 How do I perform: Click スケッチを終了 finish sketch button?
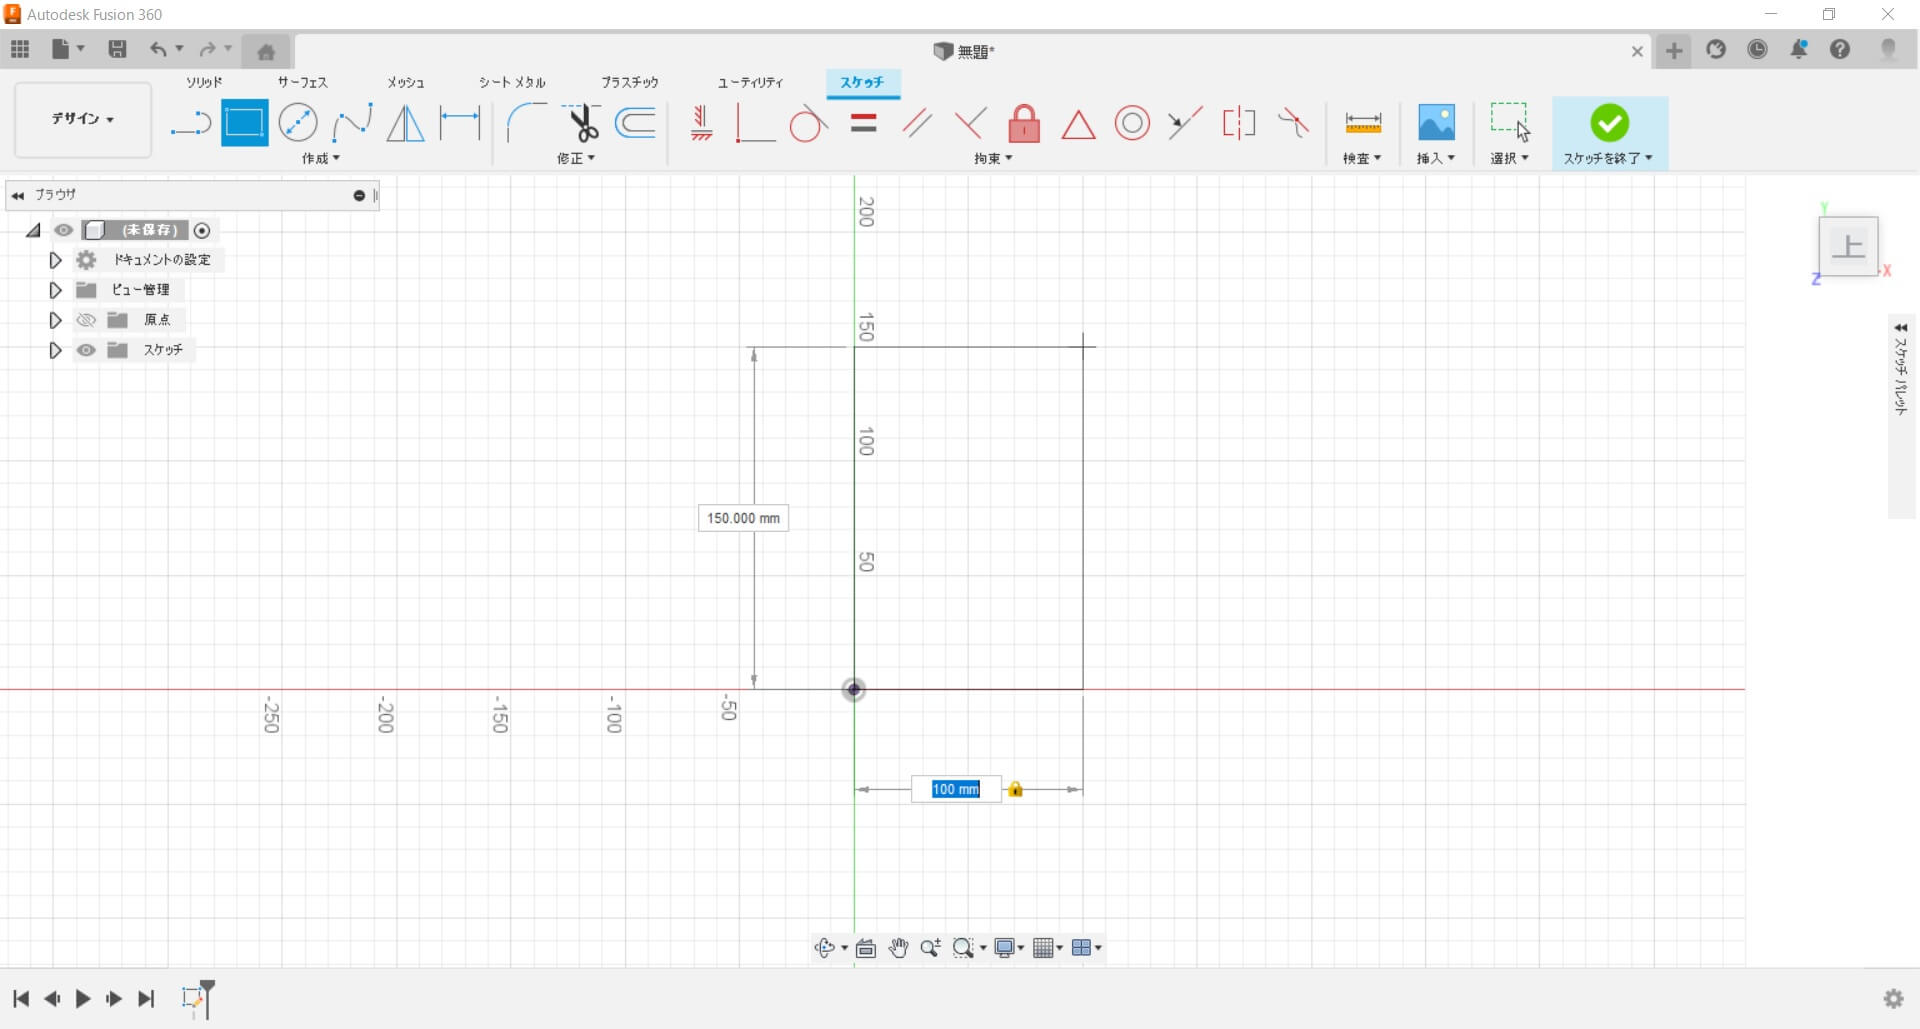coord(1609,132)
